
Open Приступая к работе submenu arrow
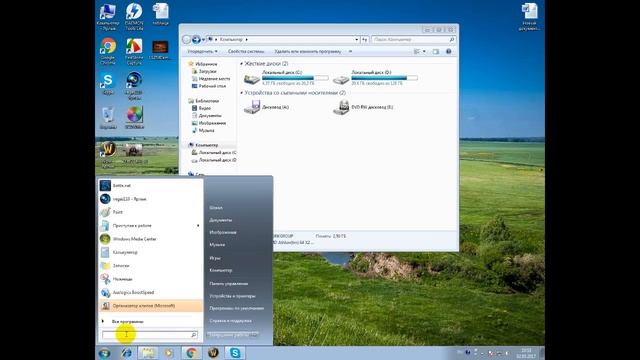(198, 226)
